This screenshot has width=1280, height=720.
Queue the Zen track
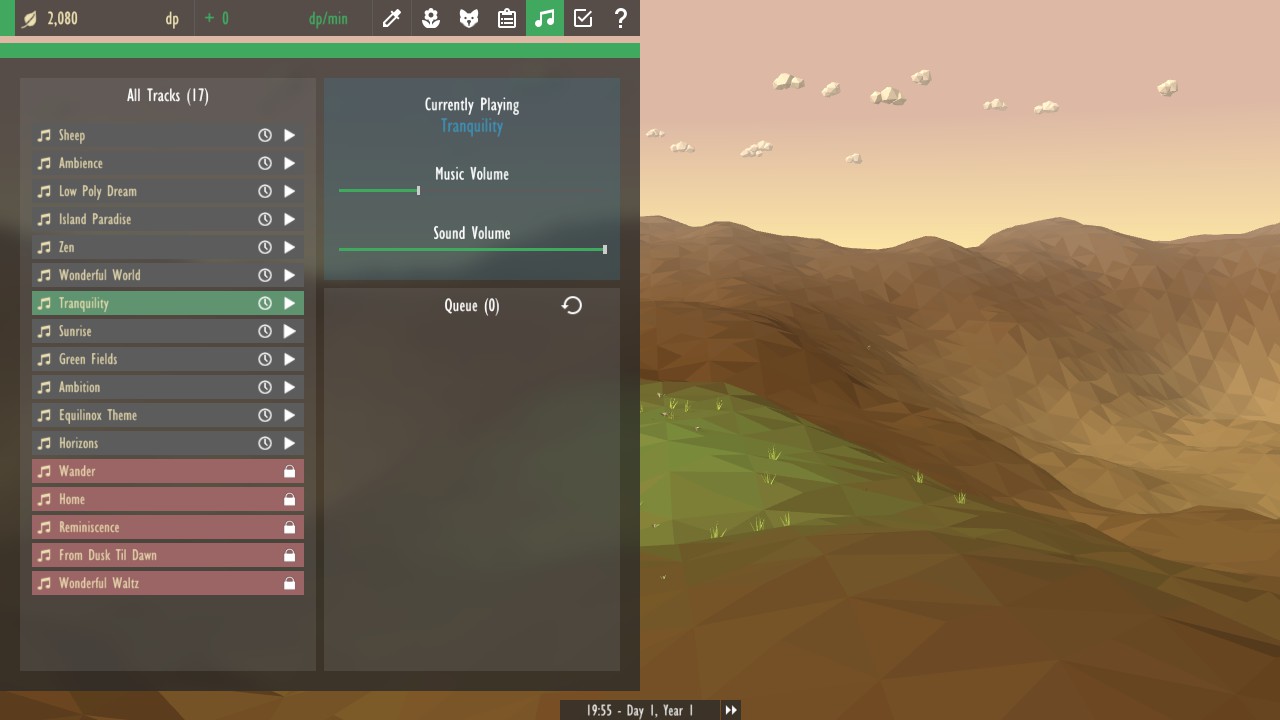coord(265,247)
